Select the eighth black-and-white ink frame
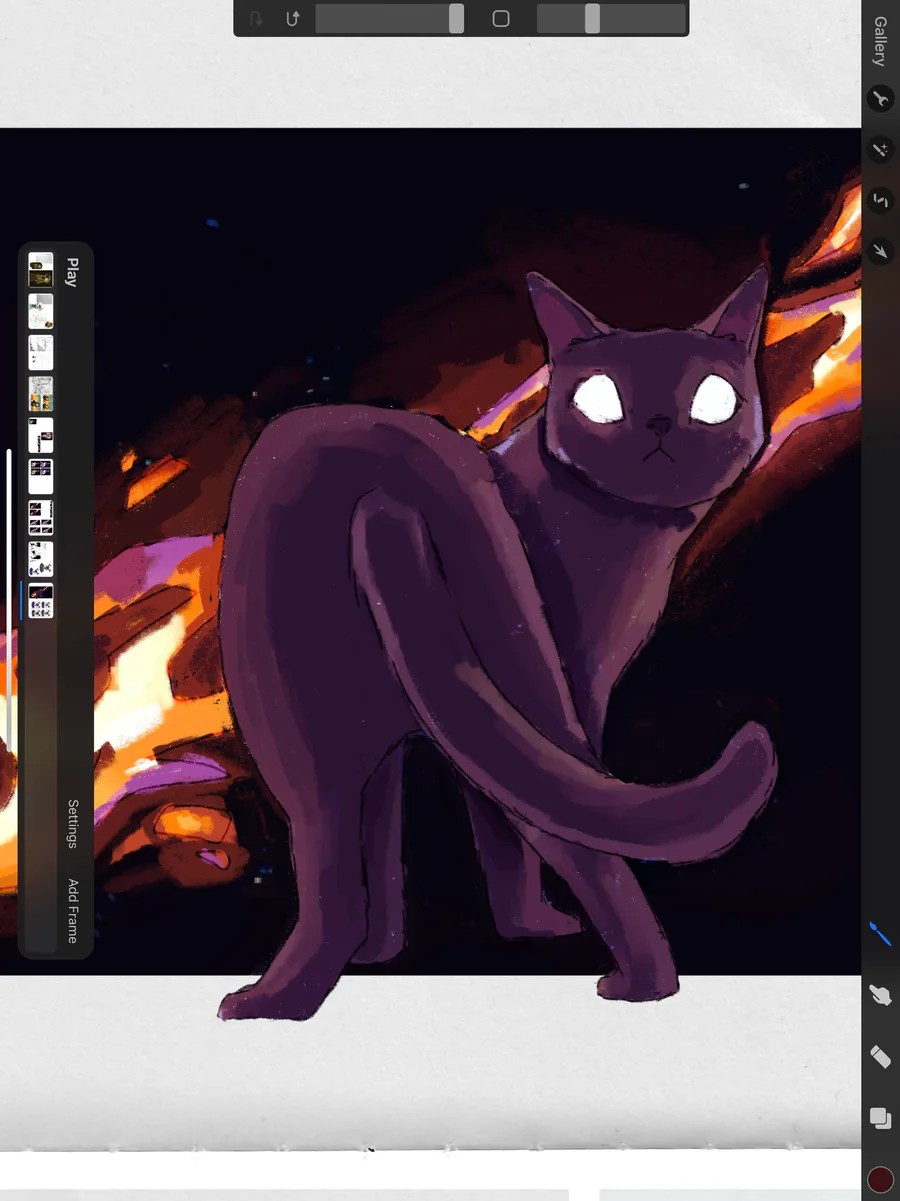This screenshot has height=1201, width=900. pos(41,559)
